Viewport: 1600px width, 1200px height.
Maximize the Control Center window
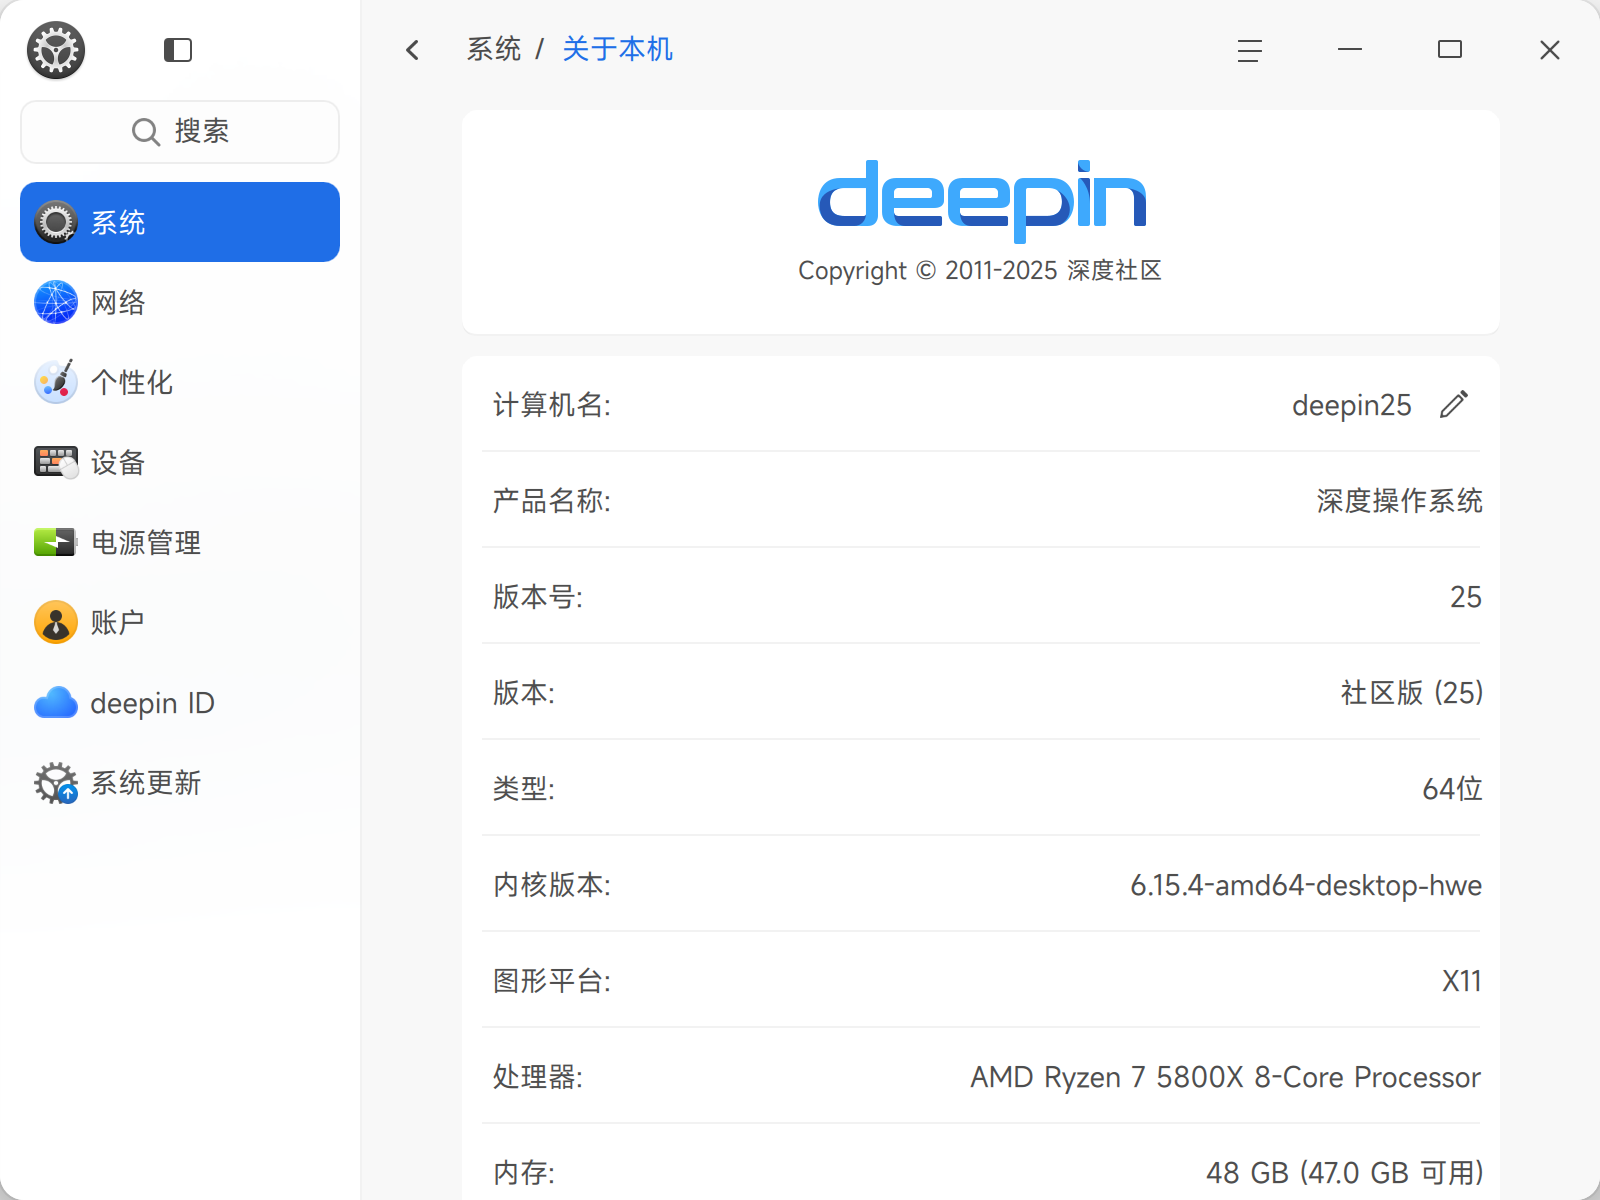[1450, 49]
